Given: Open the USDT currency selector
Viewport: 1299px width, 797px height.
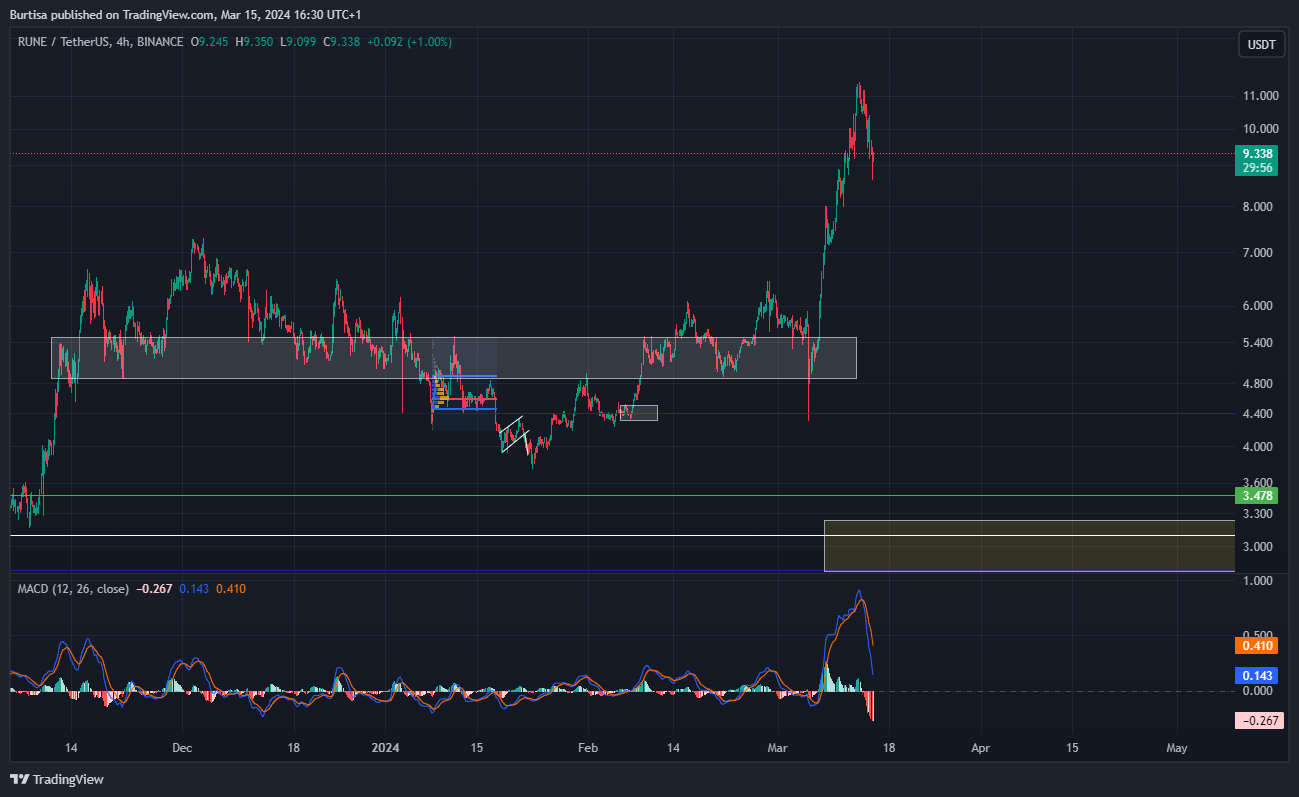Looking at the screenshot, I should point(1261,45).
